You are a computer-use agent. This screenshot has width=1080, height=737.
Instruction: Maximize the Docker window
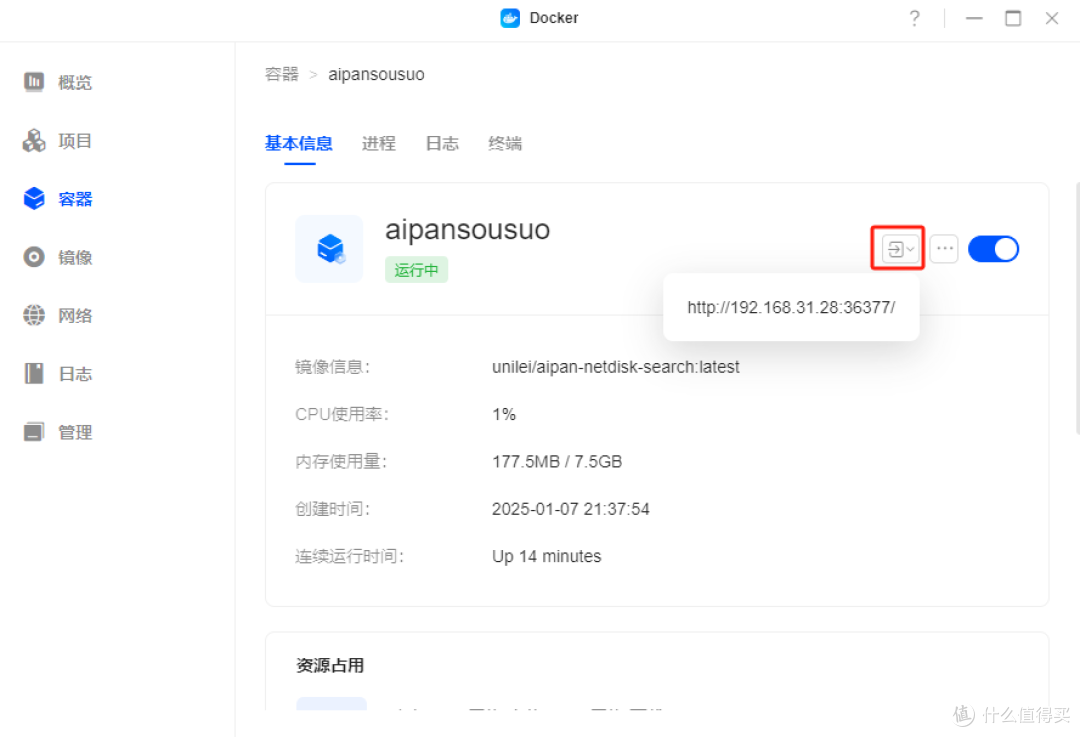pos(1013,18)
